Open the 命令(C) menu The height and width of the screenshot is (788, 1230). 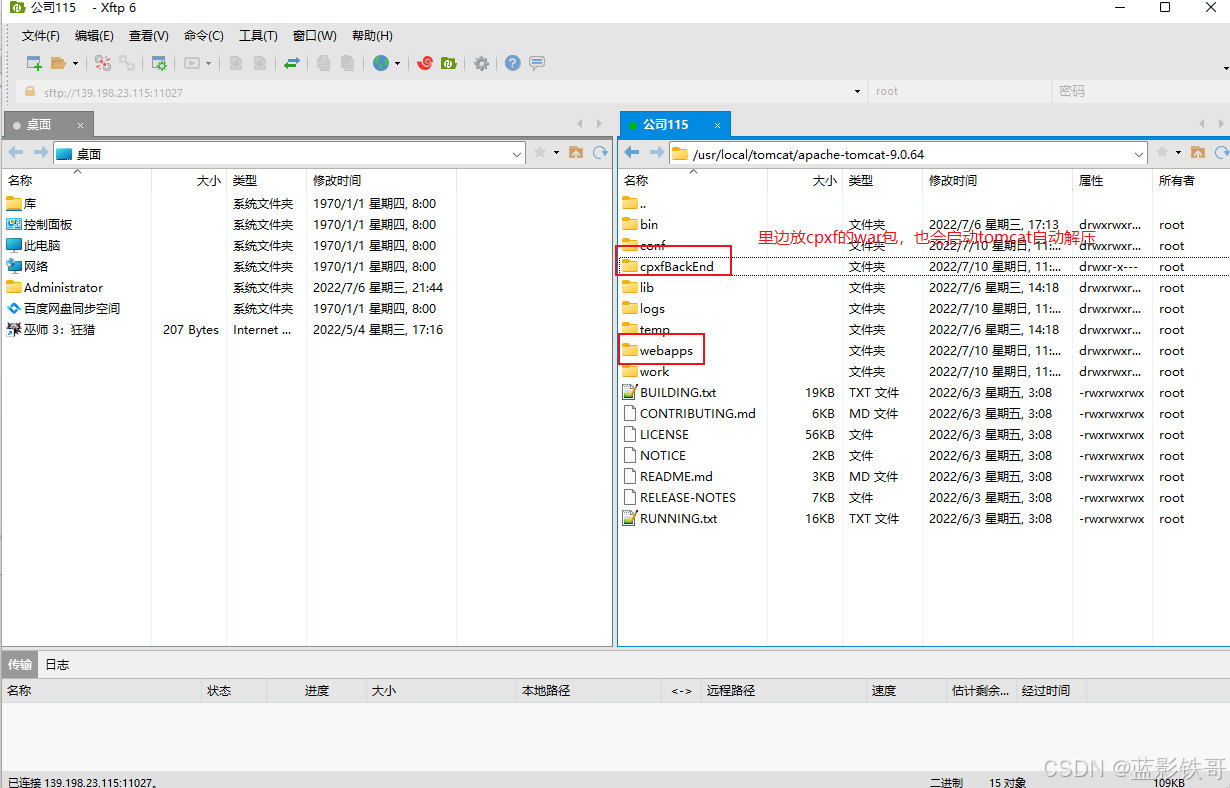tap(203, 36)
